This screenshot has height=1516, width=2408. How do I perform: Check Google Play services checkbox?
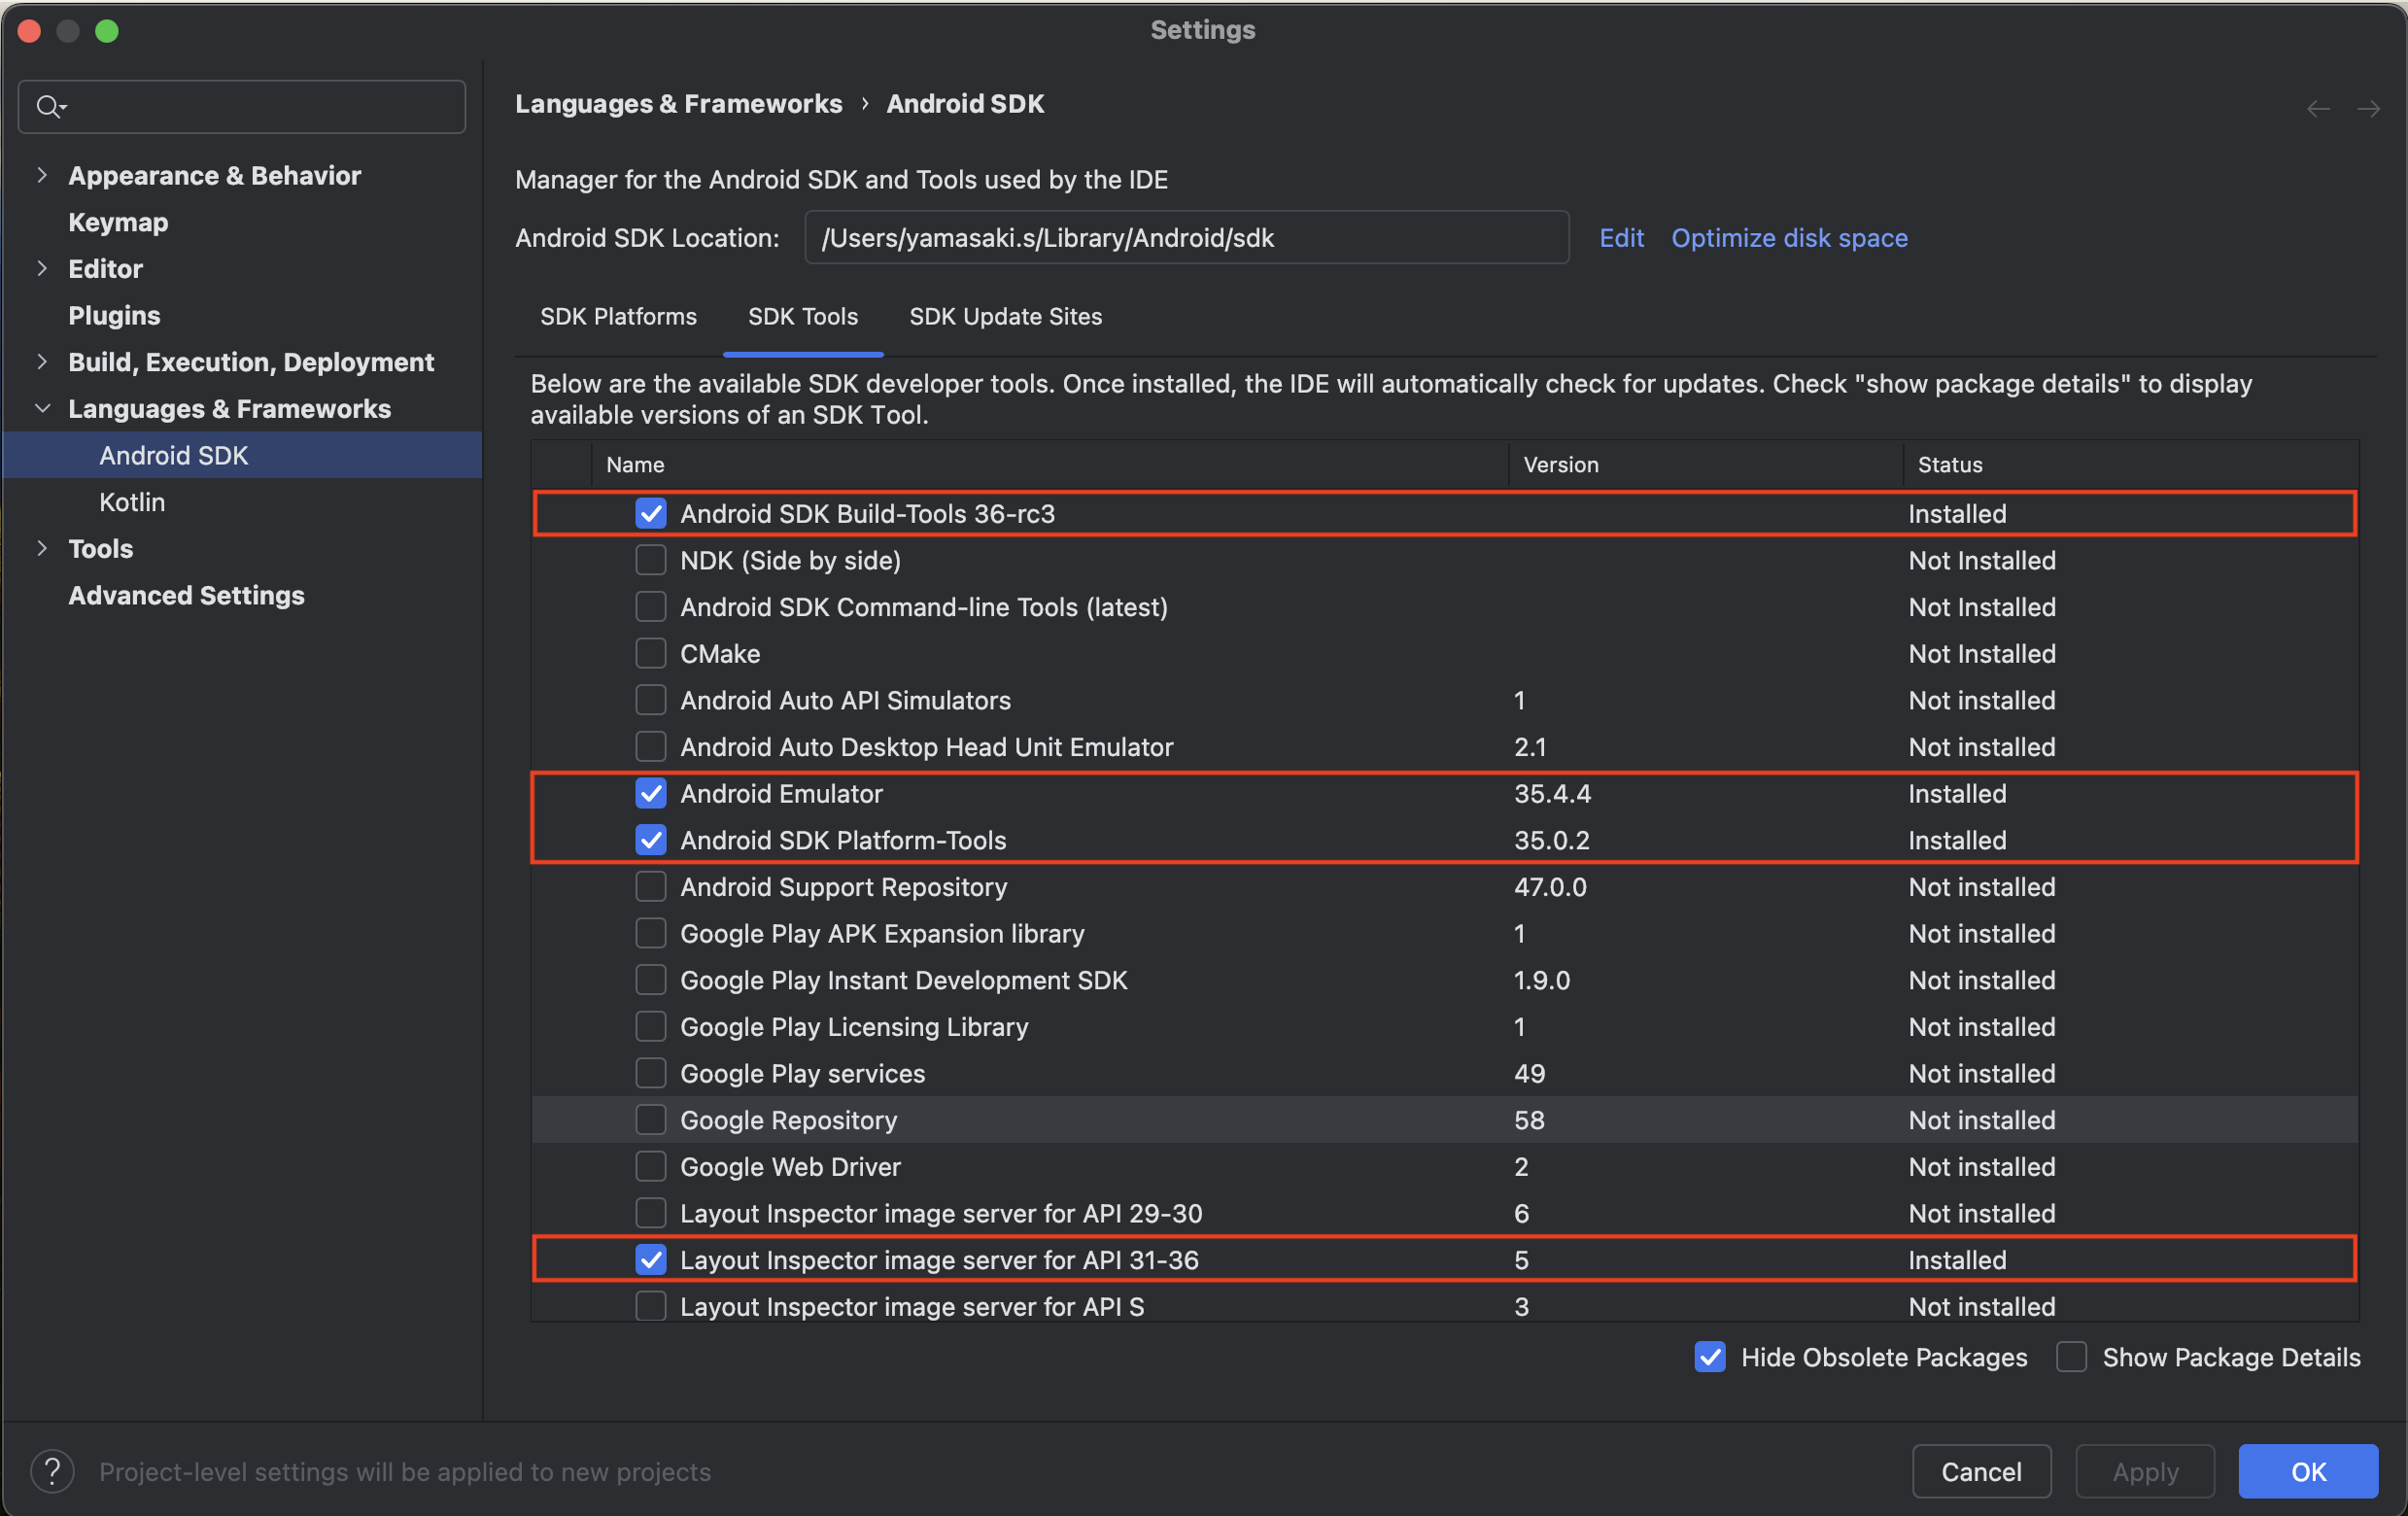(651, 1073)
